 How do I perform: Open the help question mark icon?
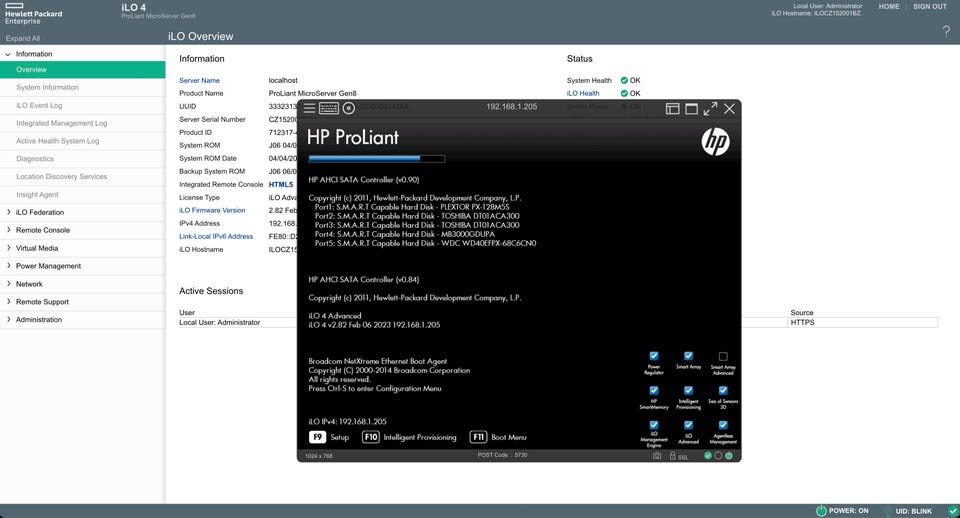946,32
